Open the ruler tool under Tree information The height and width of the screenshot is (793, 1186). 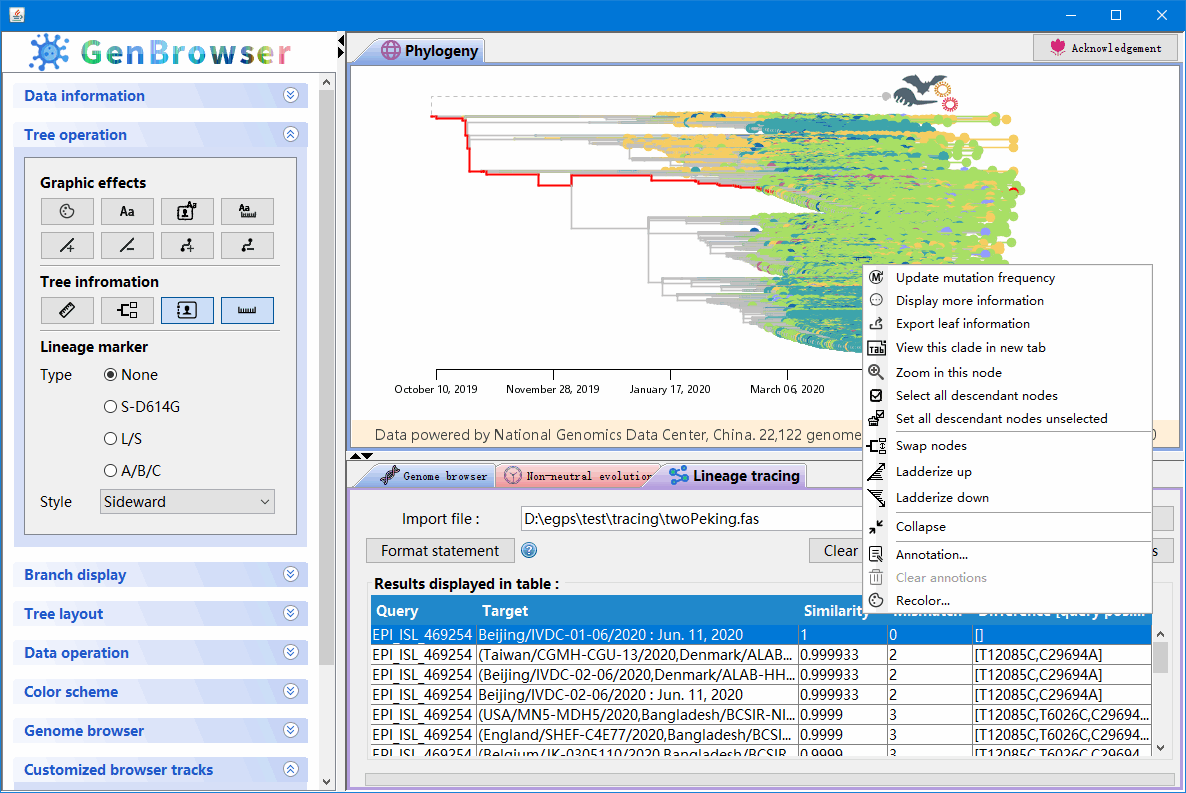point(67,310)
